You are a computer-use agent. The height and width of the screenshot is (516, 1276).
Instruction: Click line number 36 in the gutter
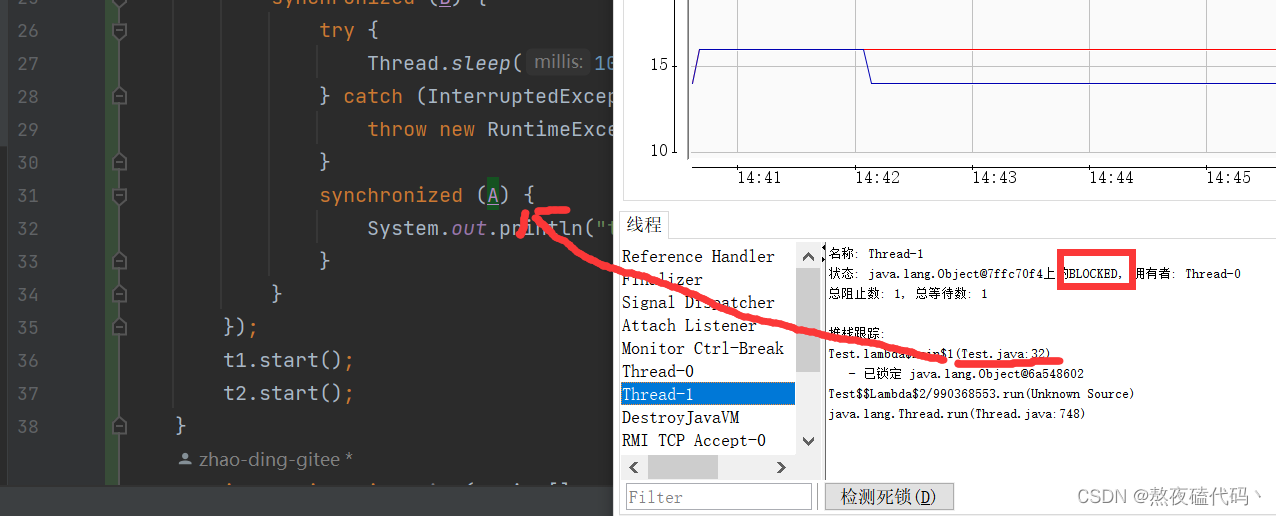(28, 360)
